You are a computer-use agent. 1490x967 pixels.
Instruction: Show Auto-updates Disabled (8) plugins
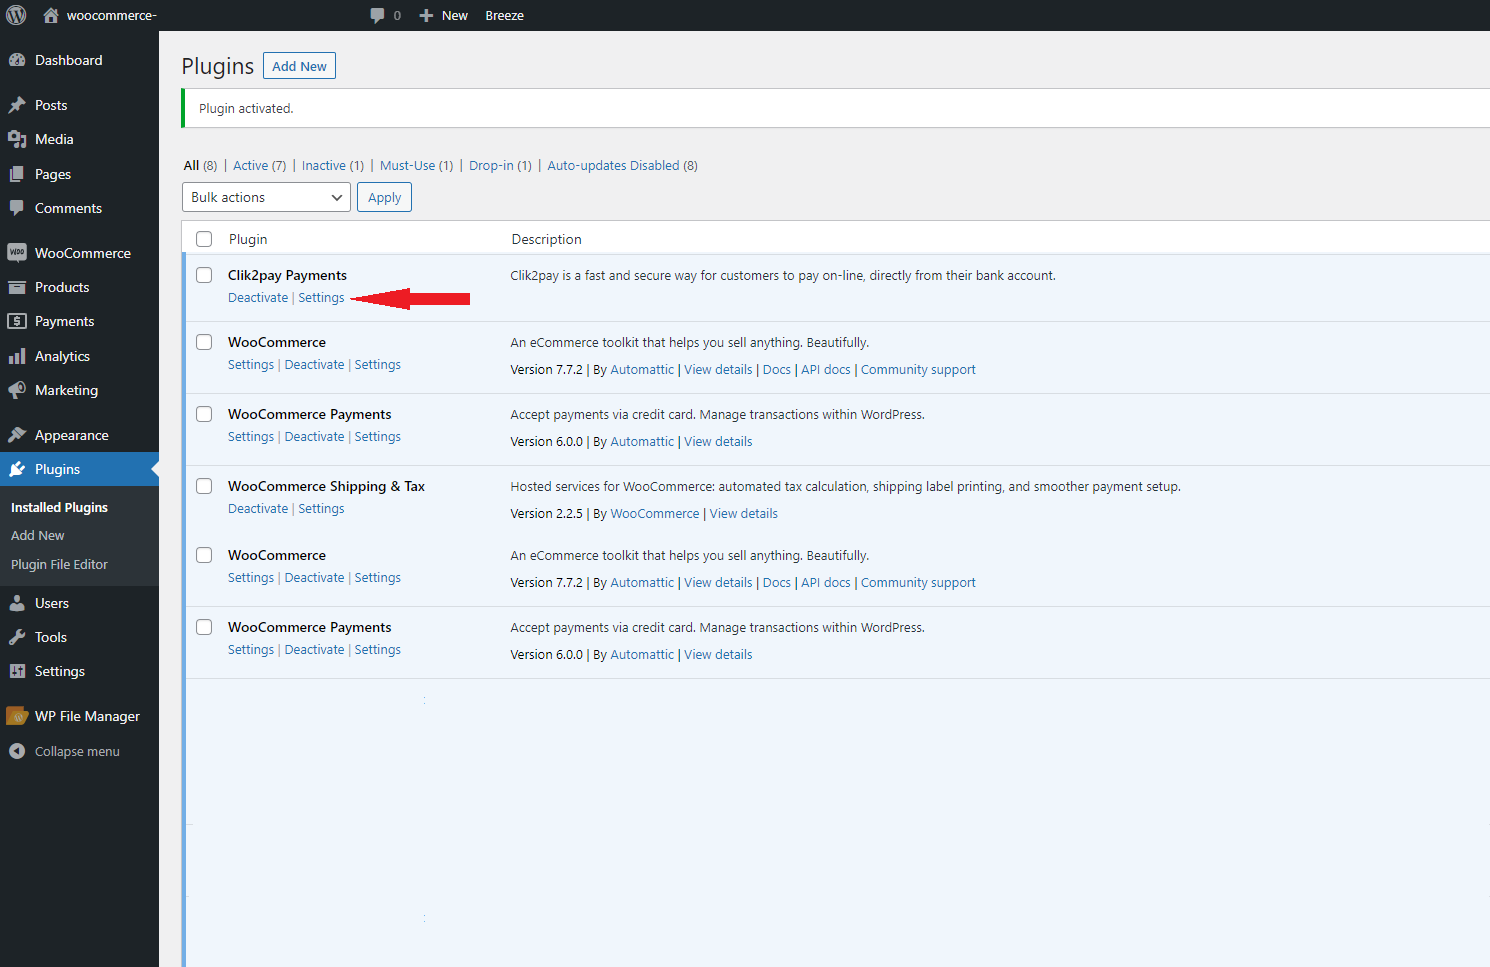pyautogui.click(x=622, y=166)
